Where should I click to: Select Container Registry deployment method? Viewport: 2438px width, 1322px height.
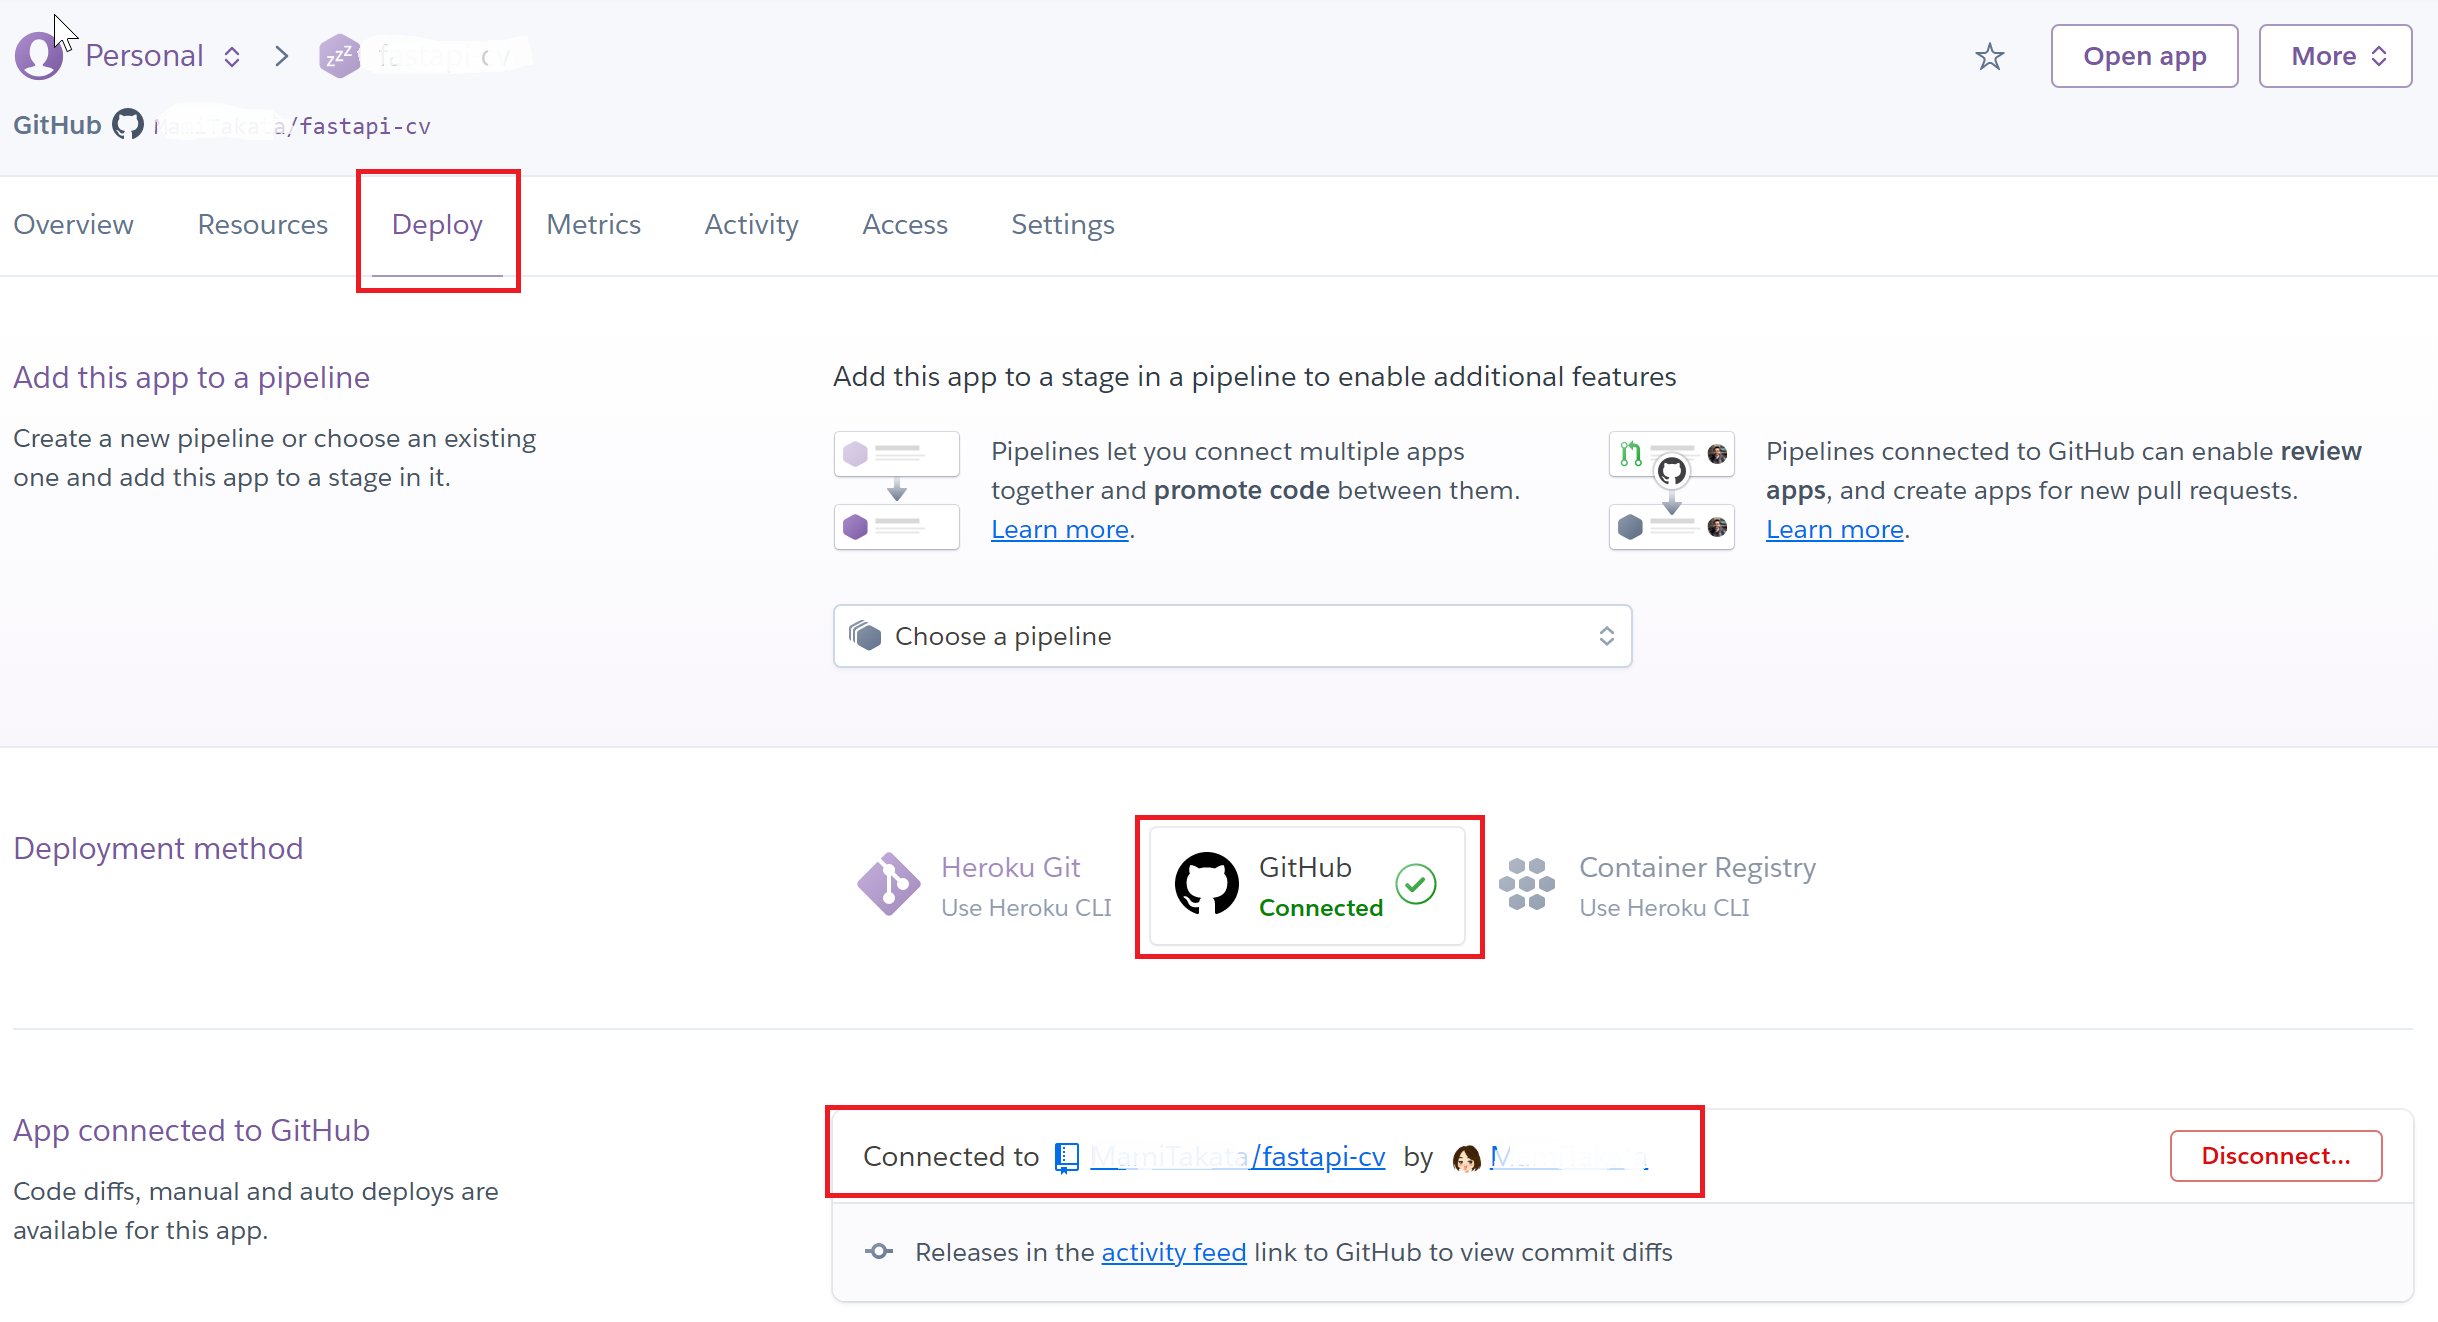(1696, 886)
